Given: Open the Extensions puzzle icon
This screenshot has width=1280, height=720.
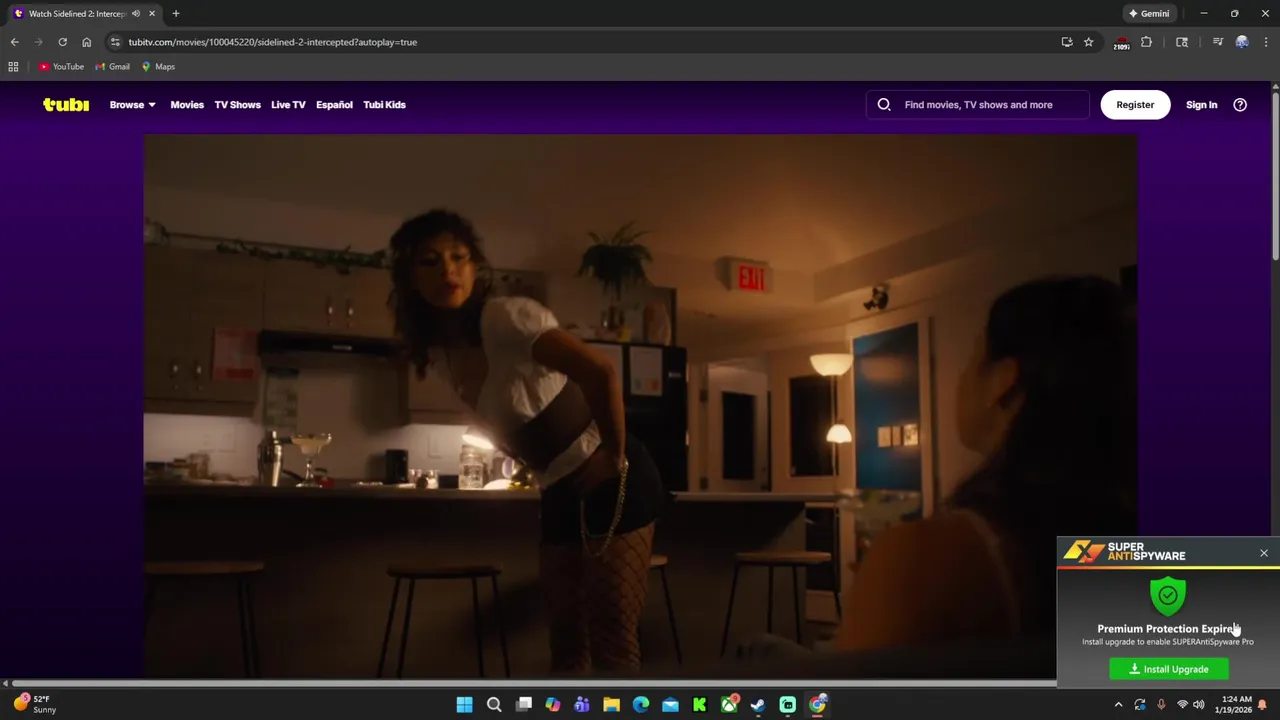Looking at the screenshot, I should tap(1147, 42).
